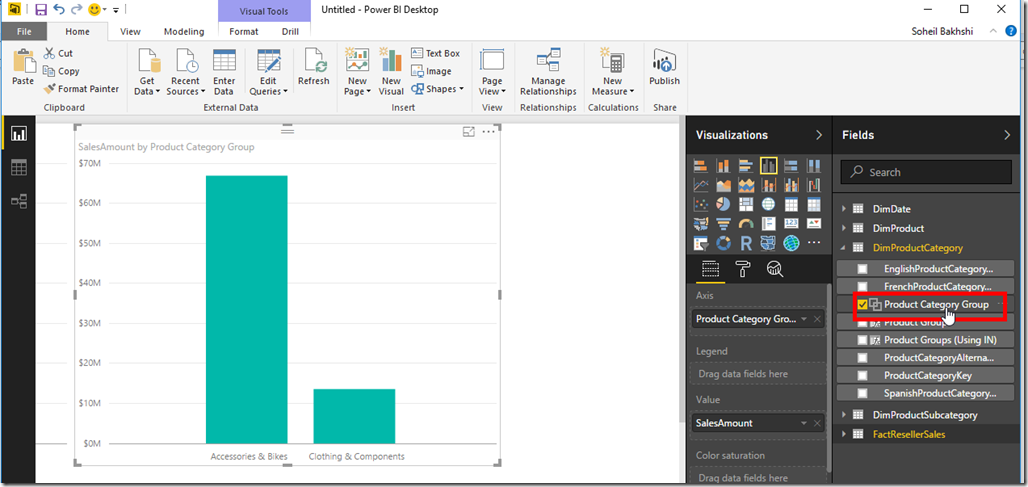
Task: Expand the DimDate table
Action: point(844,209)
